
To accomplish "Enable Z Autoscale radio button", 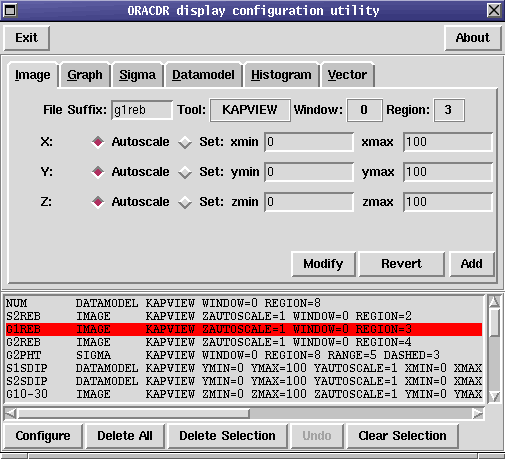I will pos(98,202).
